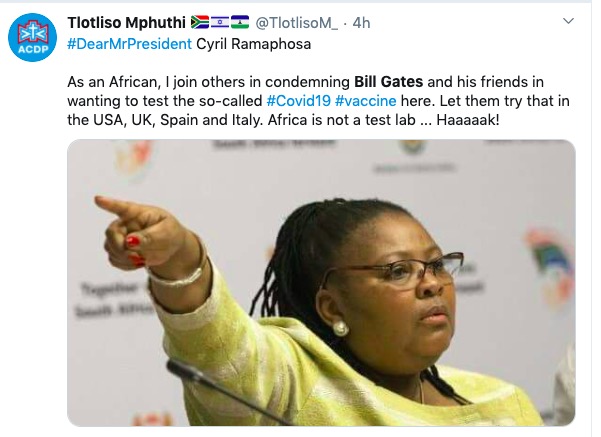The image size is (601, 437).
Task: Visit the @TlotlisoM_ handle
Action: click(296, 23)
